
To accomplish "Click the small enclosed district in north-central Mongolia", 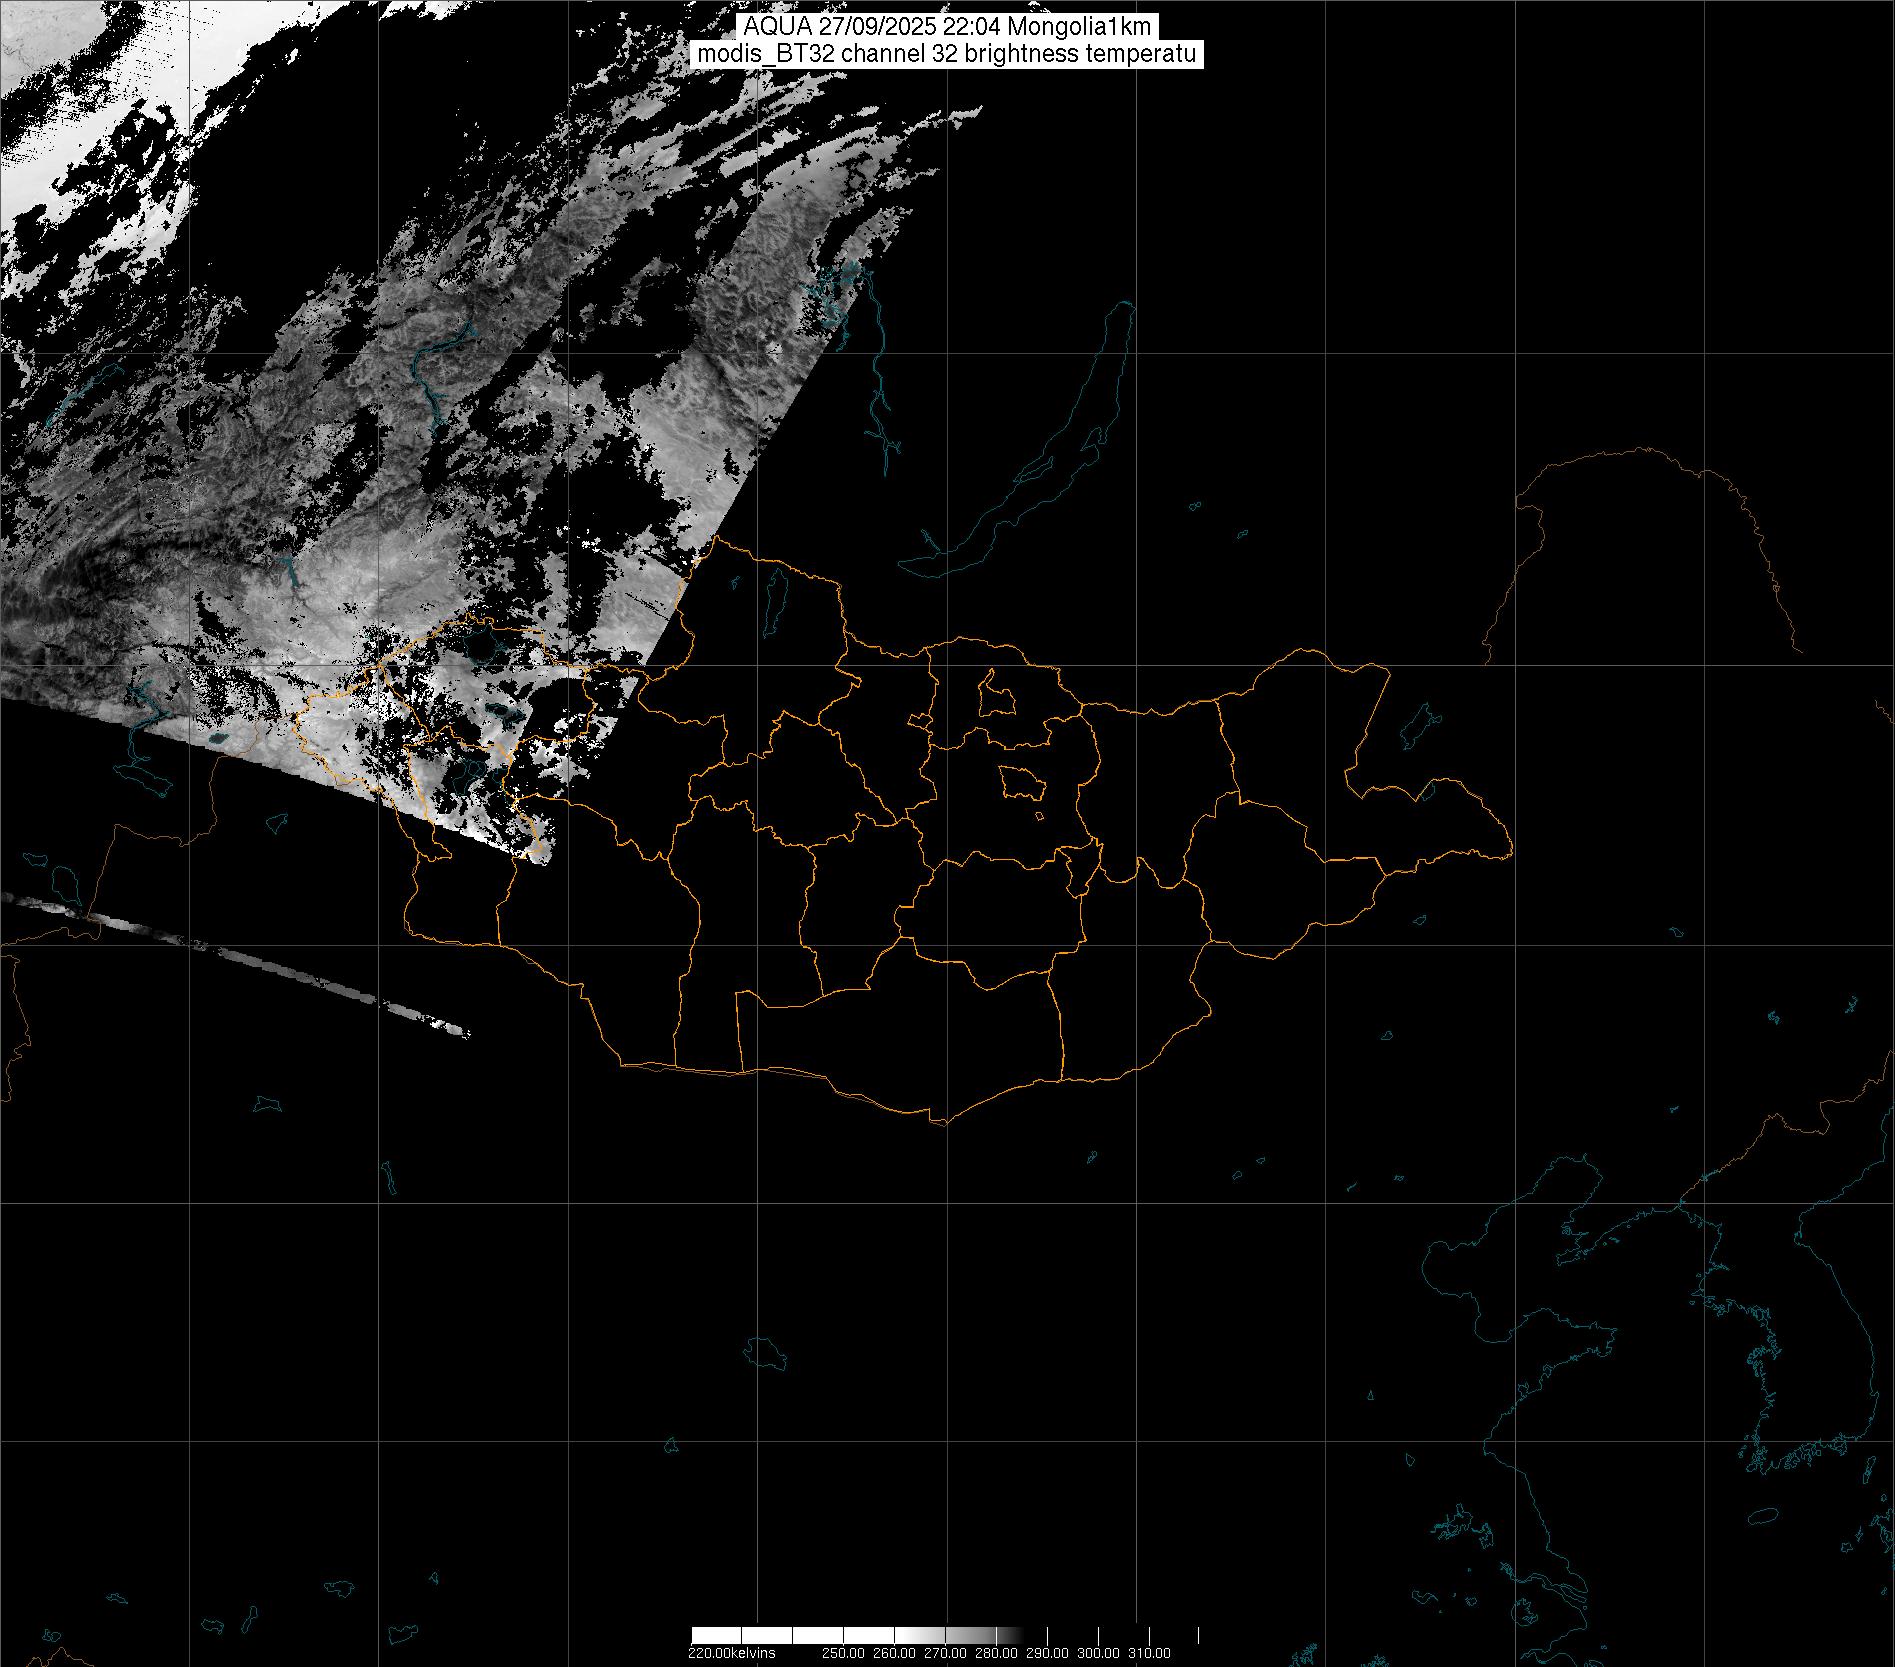I will pos(996,695).
